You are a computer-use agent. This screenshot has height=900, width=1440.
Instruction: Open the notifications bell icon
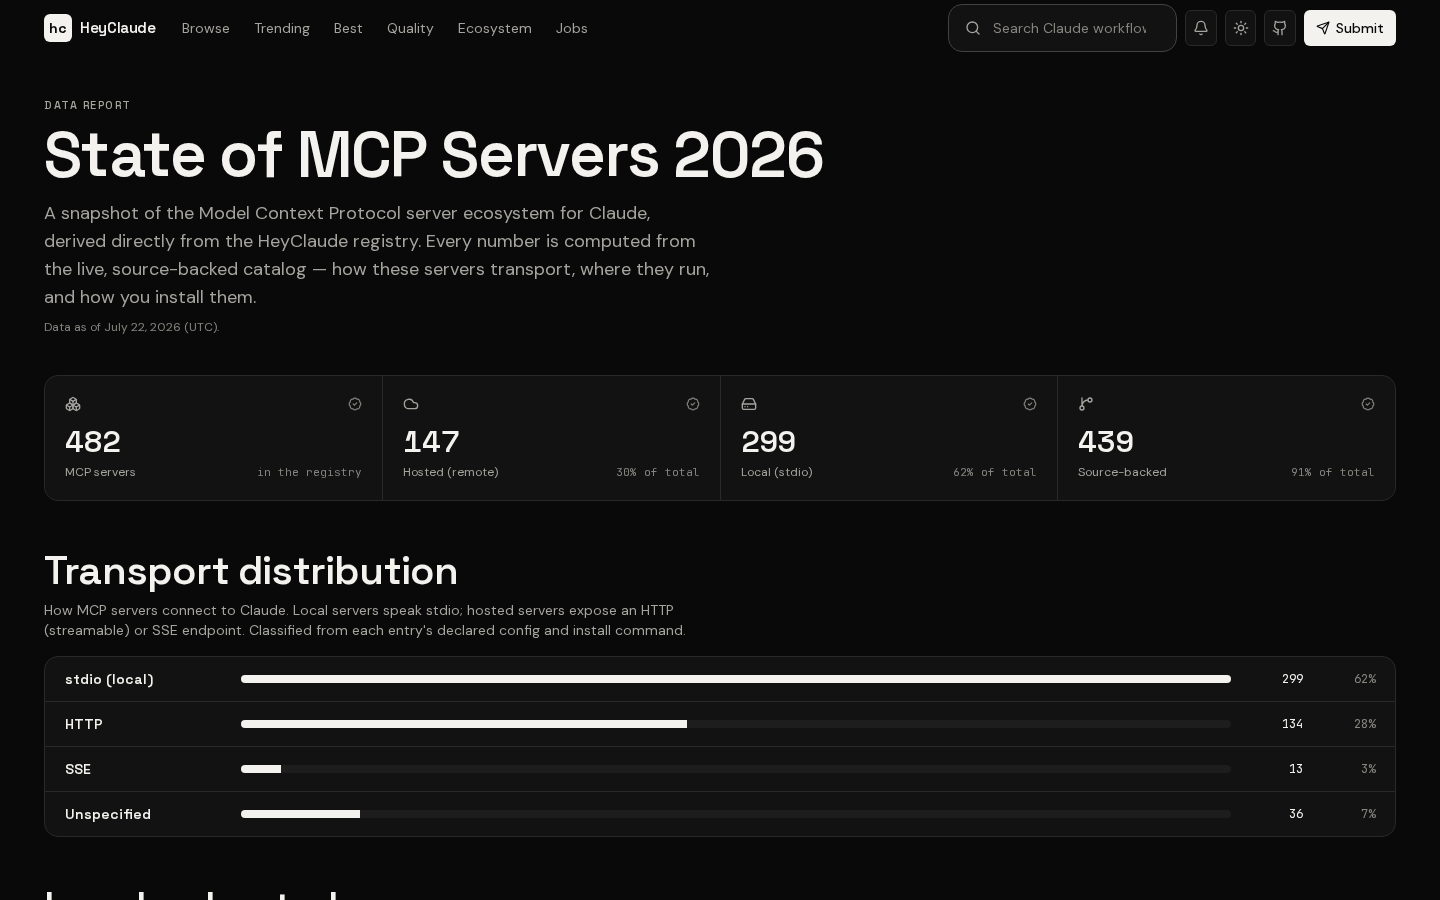pyautogui.click(x=1201, y=28)
